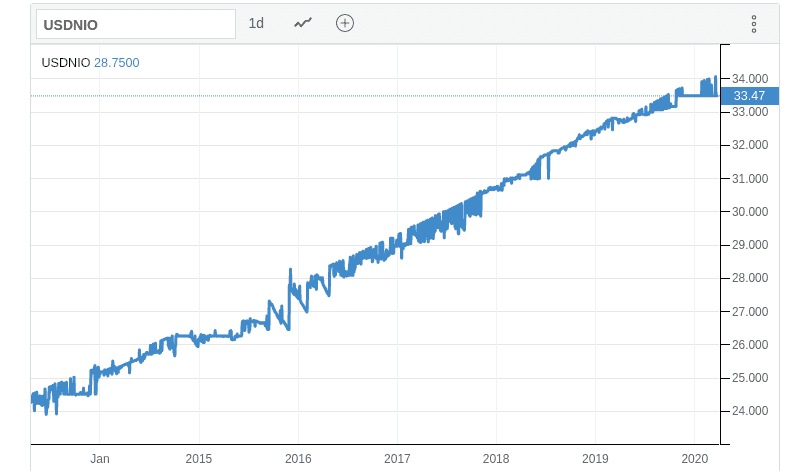This screenshot has height=471, width=798.
Task: Click the blue 28.7500 price value
Action: click(117, 63)
